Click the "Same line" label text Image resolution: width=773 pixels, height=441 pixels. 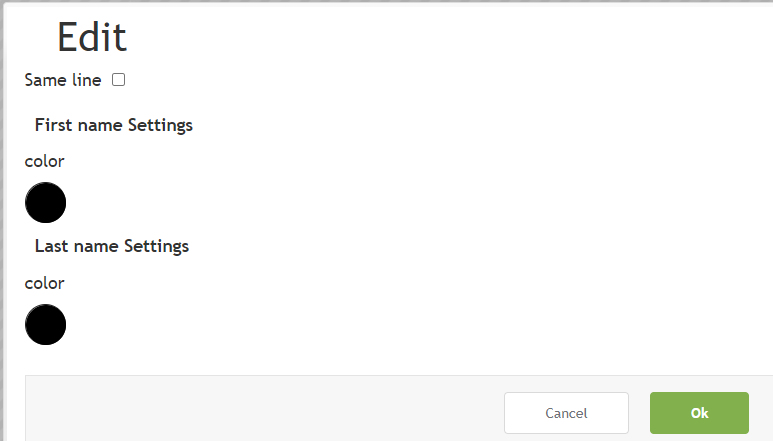(x=63, y=80)
